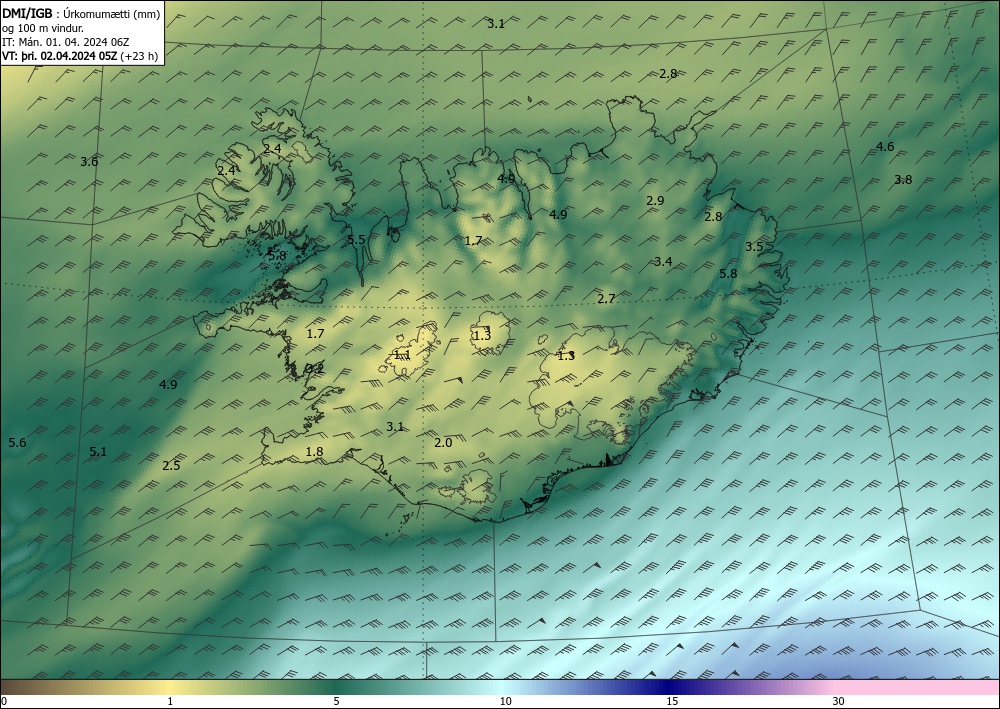Click the dark navy segment of the color scale
The width and height of the screenshot is (1000, 709).
(x=670, y=687)
